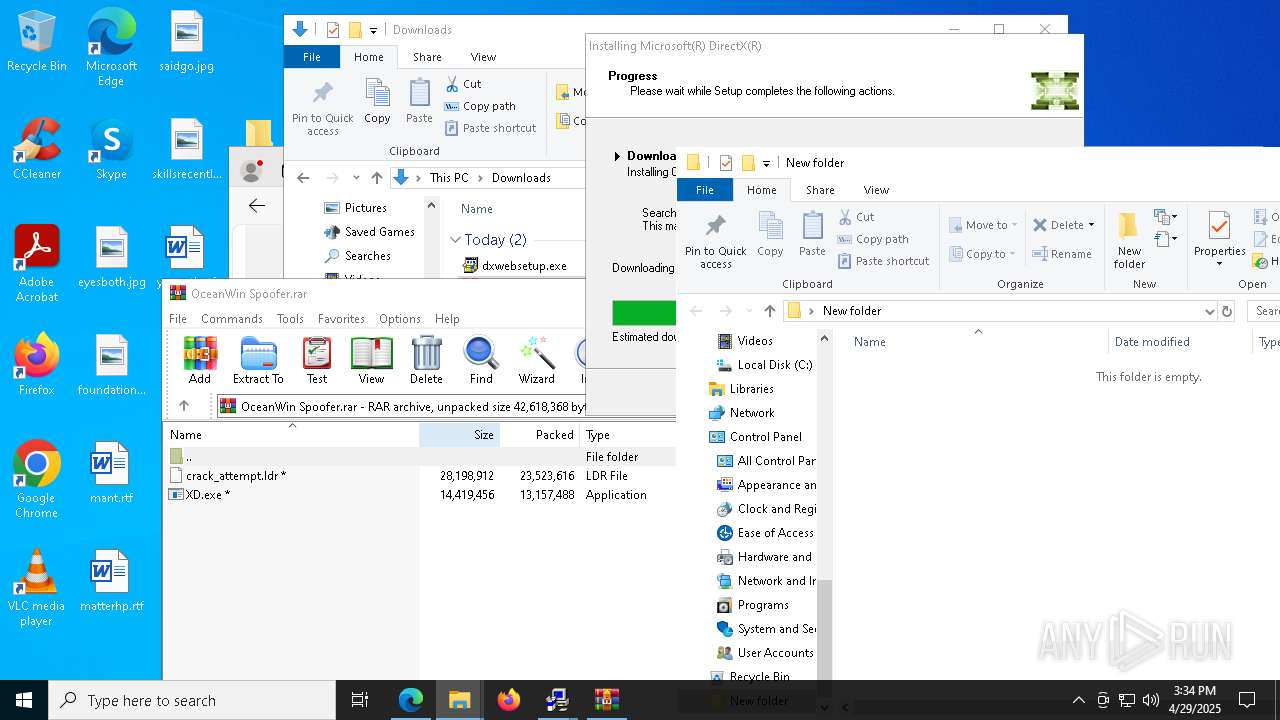
Task: Click the WinRAR Test icon
Action: (x=317, y=360)
